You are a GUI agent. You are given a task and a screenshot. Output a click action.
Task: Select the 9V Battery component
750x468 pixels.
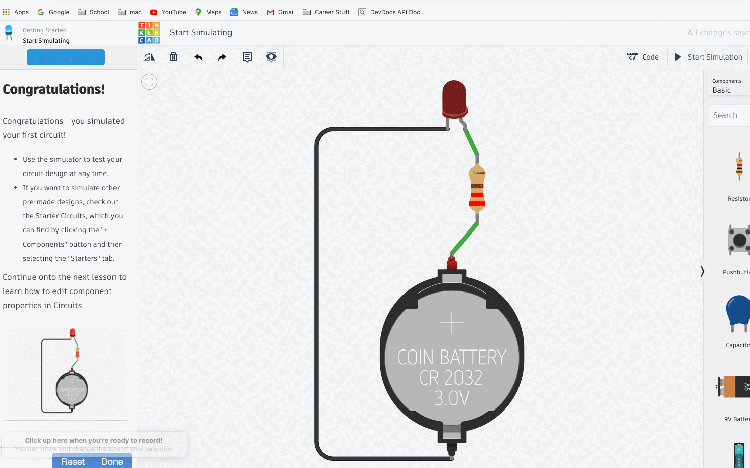coord(736,387)
